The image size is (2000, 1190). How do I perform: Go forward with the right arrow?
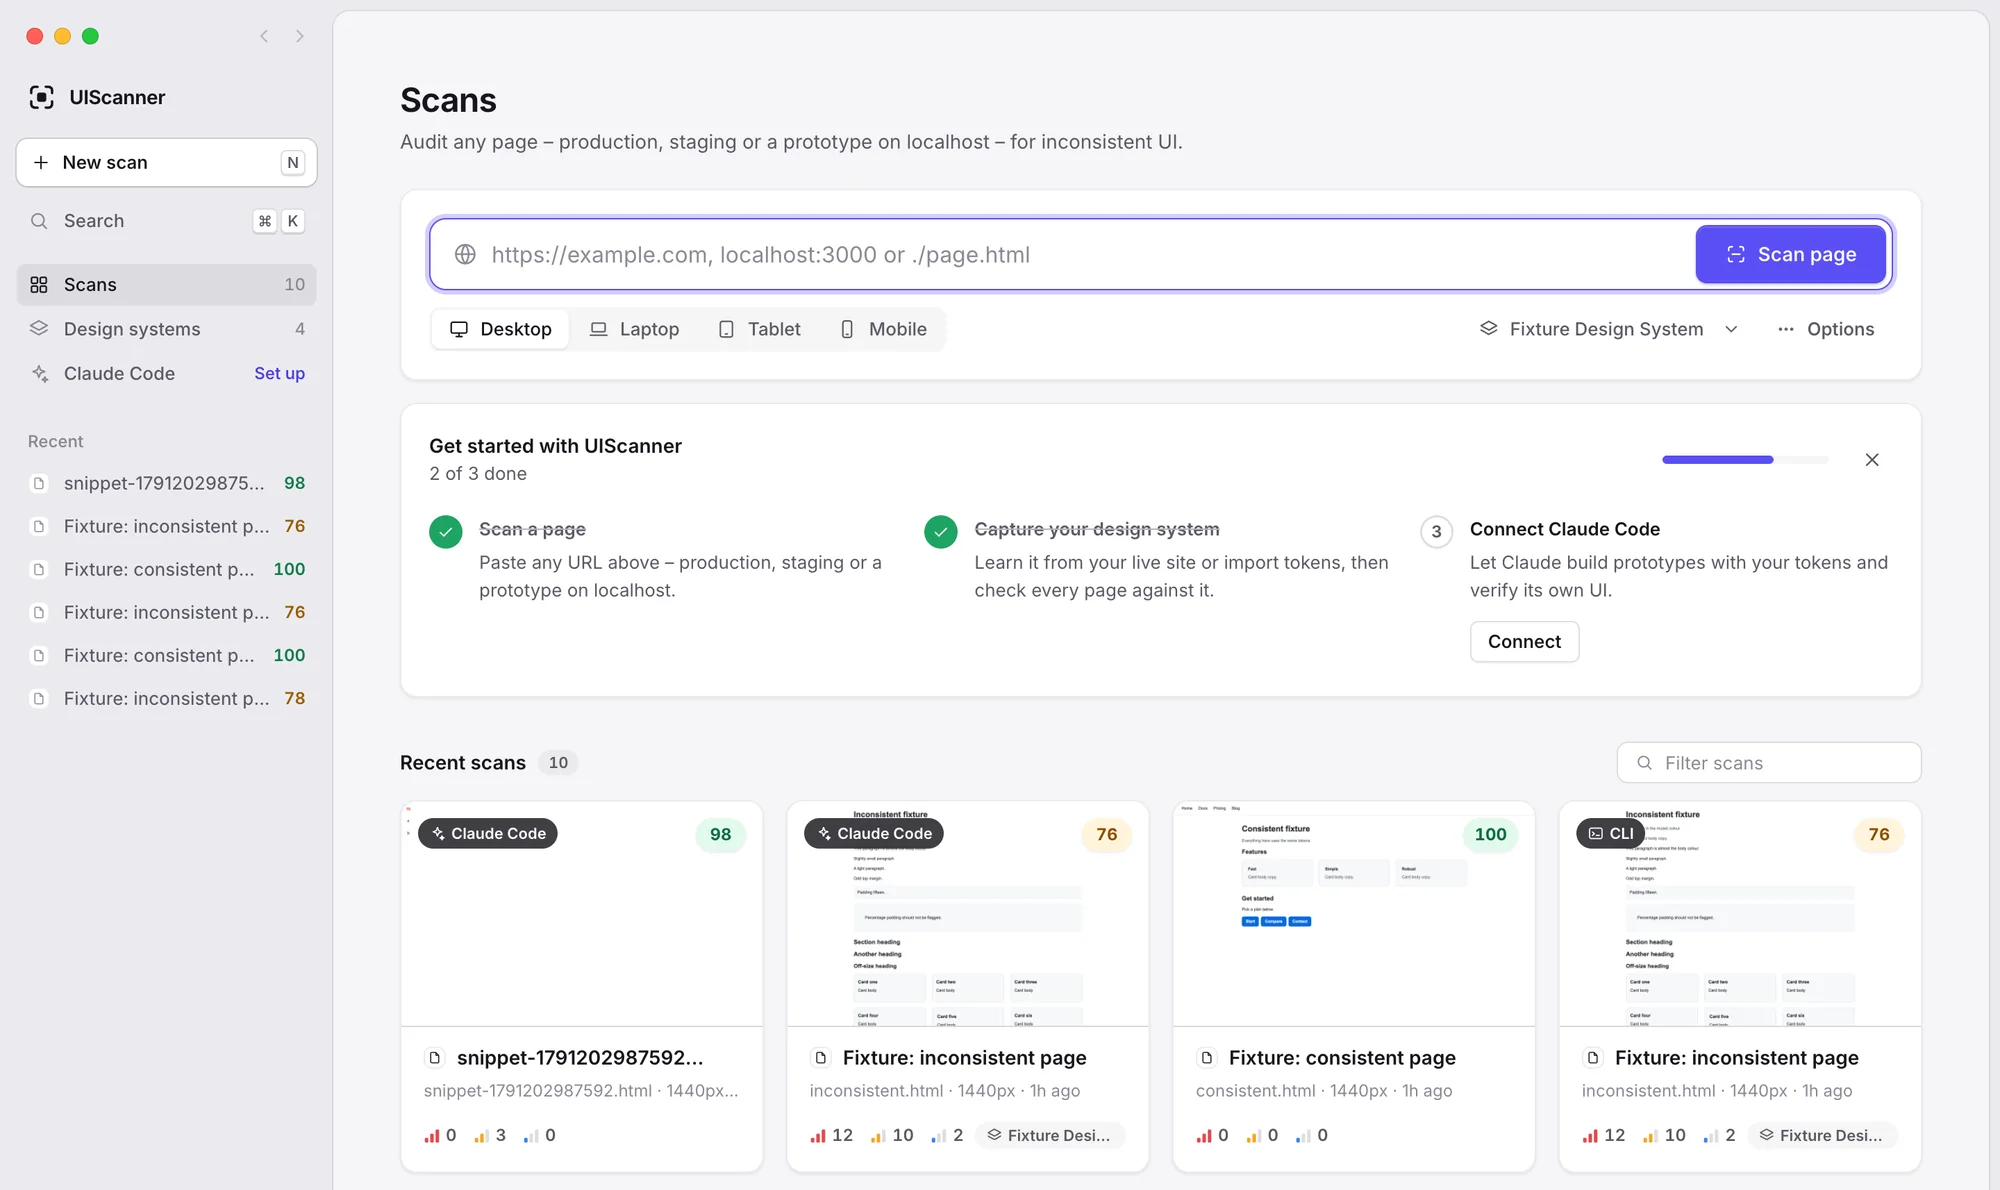click(299, 36)
